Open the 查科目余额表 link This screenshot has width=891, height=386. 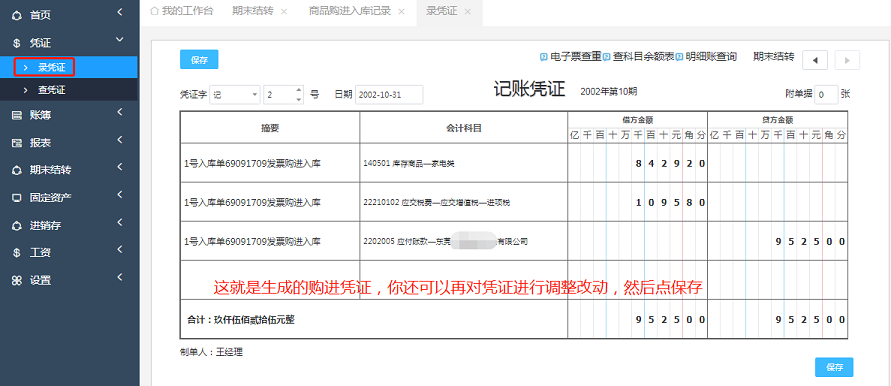click(643, 57)
